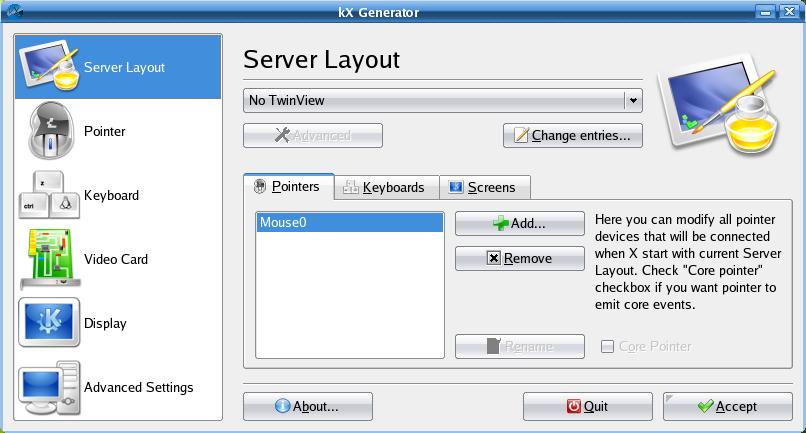The height and width of the screenshot is (433, 806).
Task: Remove the selected pointer device
Action: pos(520,258)
